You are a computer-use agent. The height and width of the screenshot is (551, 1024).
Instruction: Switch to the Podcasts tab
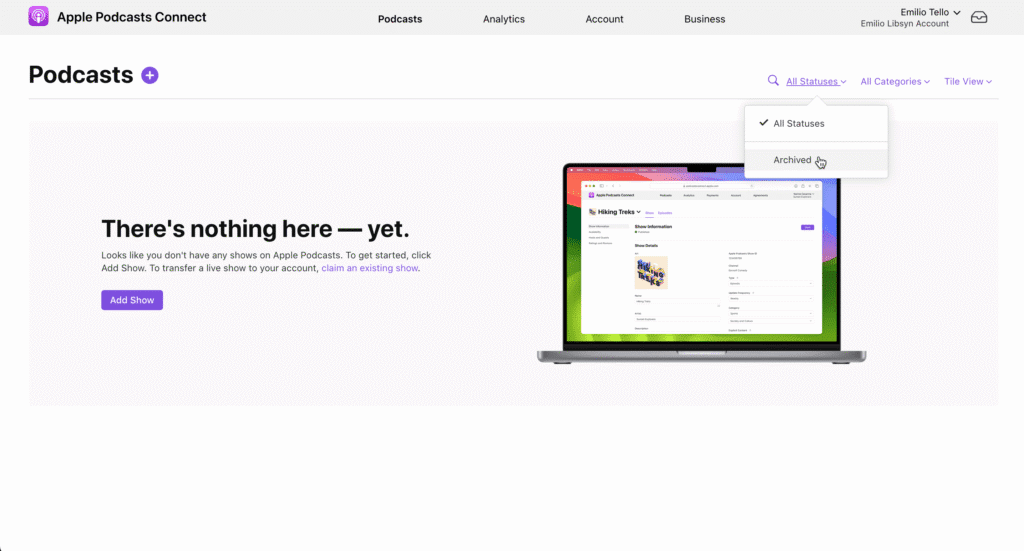point(400,19)
